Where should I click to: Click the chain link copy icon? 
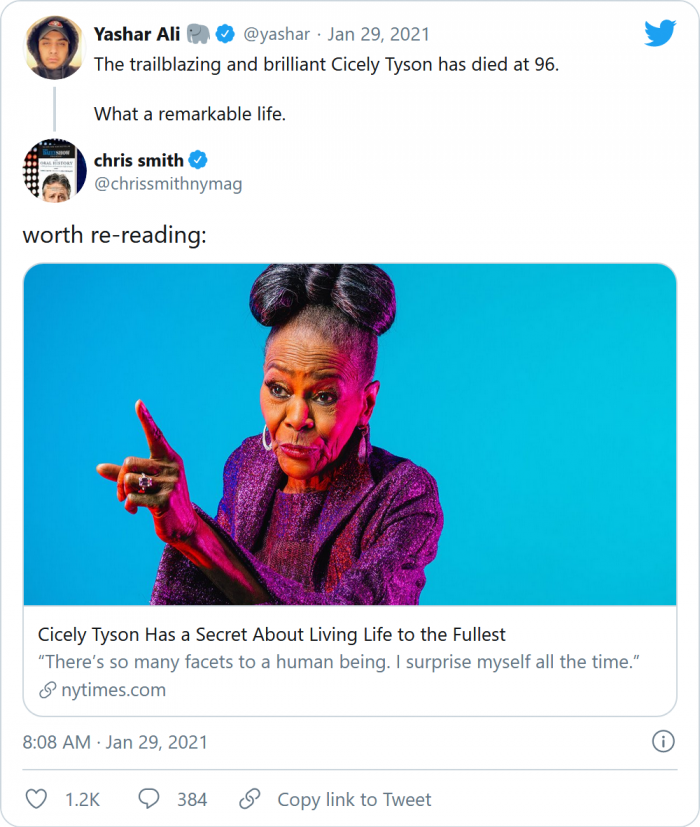point(250,799)
